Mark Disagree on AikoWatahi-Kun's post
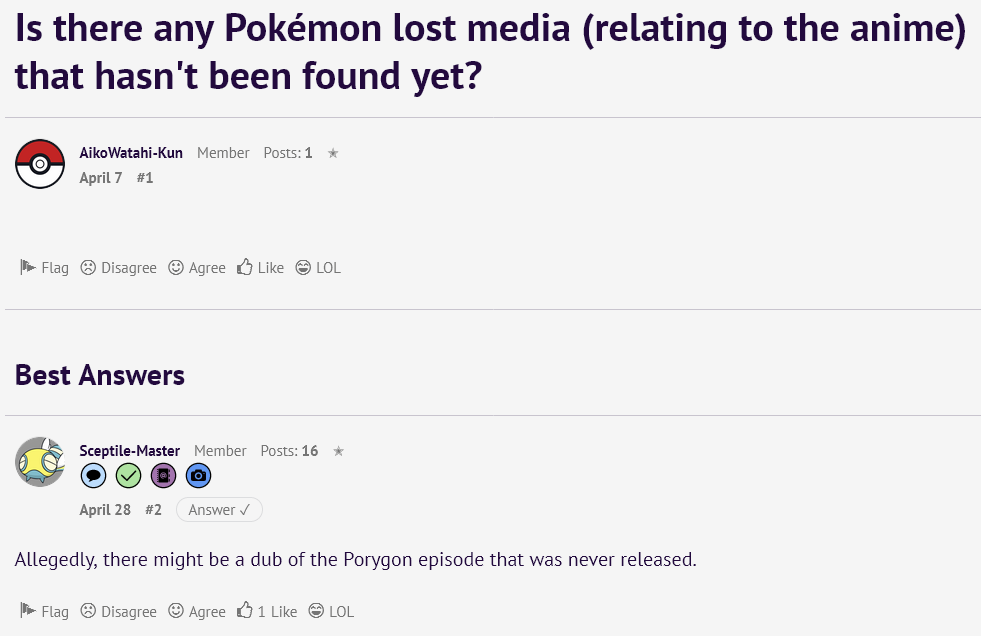981x636 pixels. [119, 268]
